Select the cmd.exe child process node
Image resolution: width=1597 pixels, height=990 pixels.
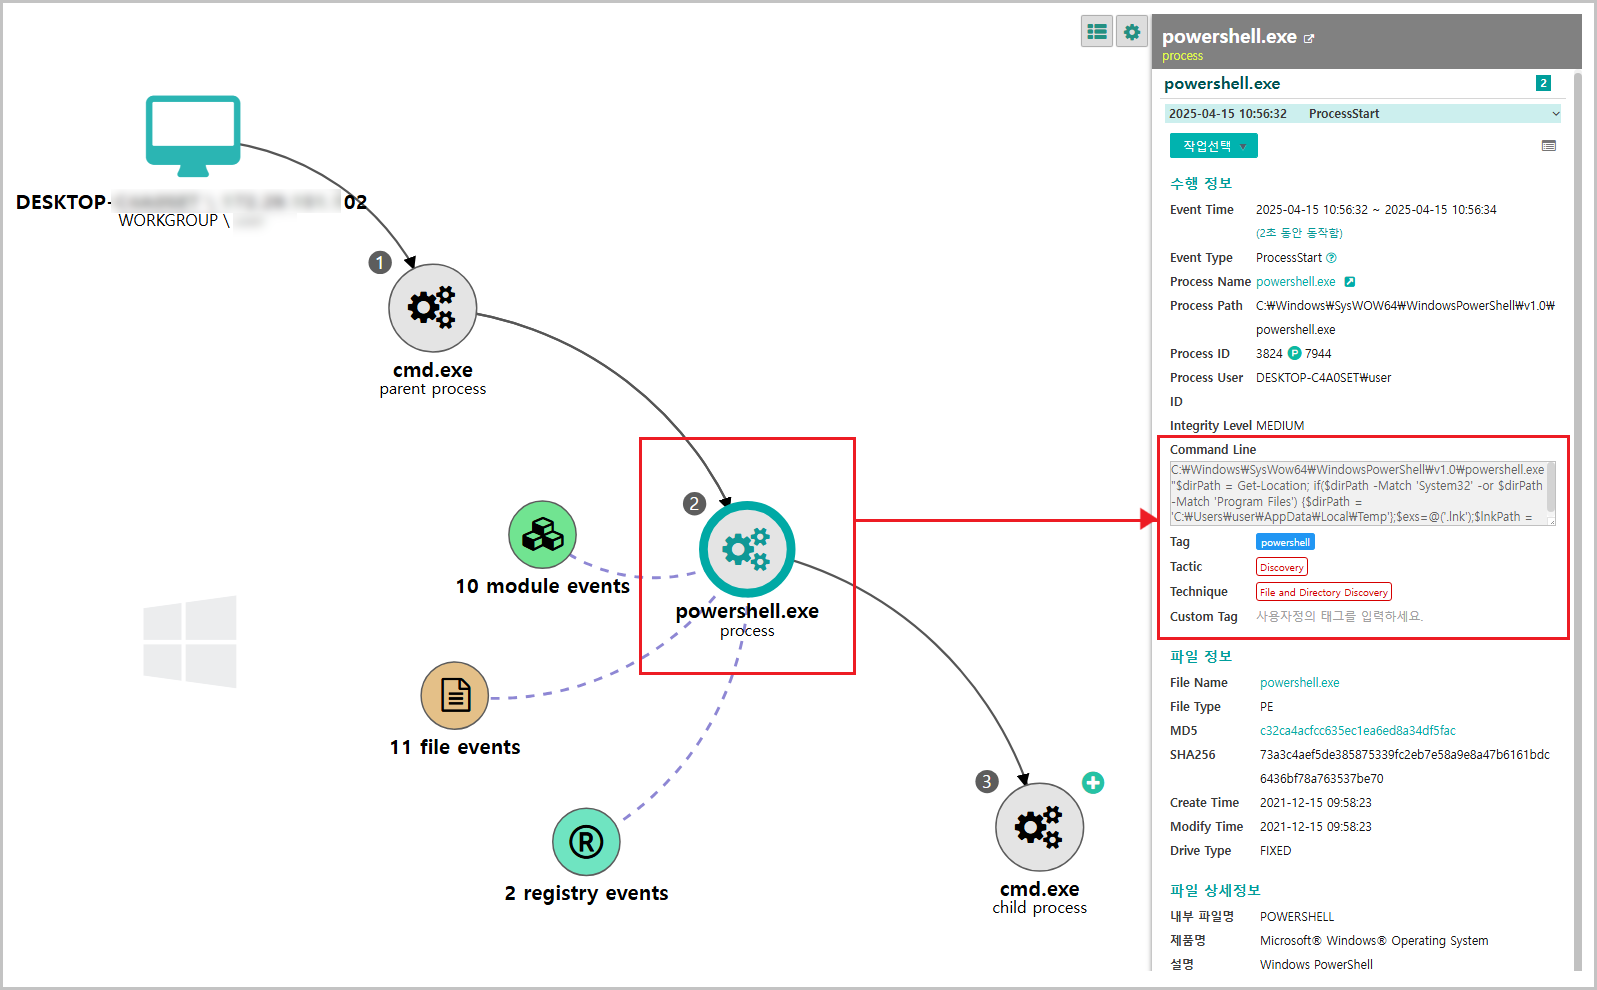(1039, 827)
